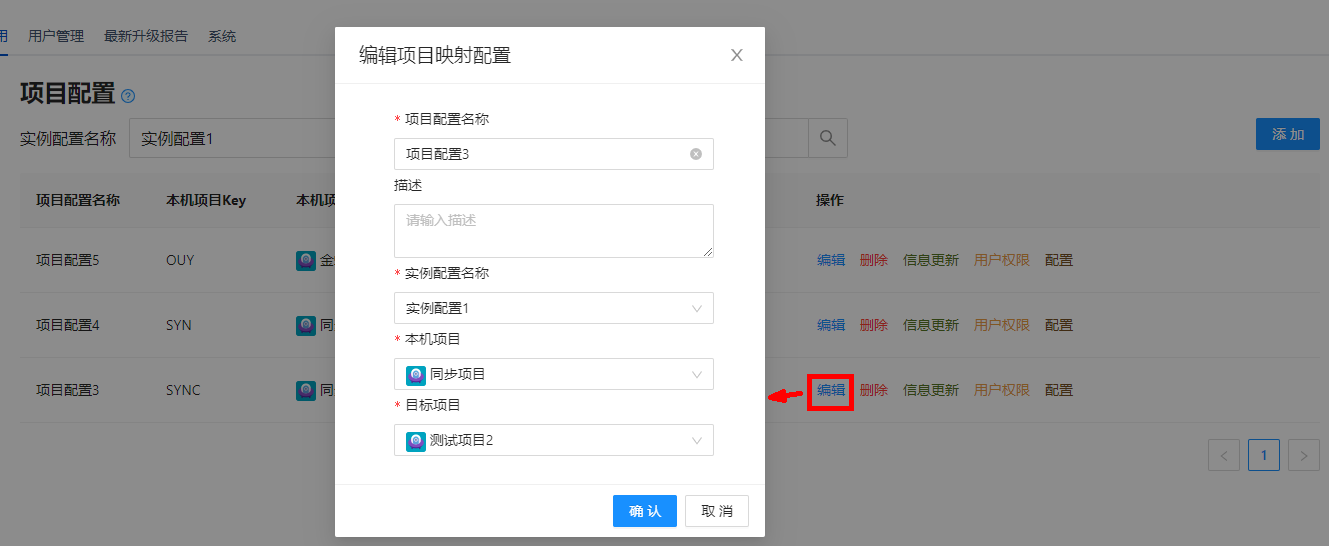The height and width of the screenshot is (546, 1329).
Task: Expand the 实例配置名称 dropdown in dialog
Action: 697,308
